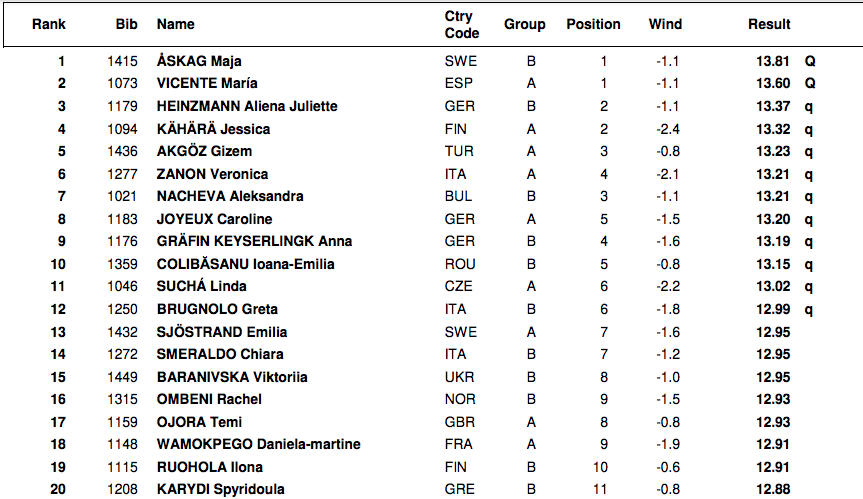Screen dimensions: 863x499
Task: Select athlete name ÅSKAG Maja
Action: pyautogui.click(x=199, y=61)
